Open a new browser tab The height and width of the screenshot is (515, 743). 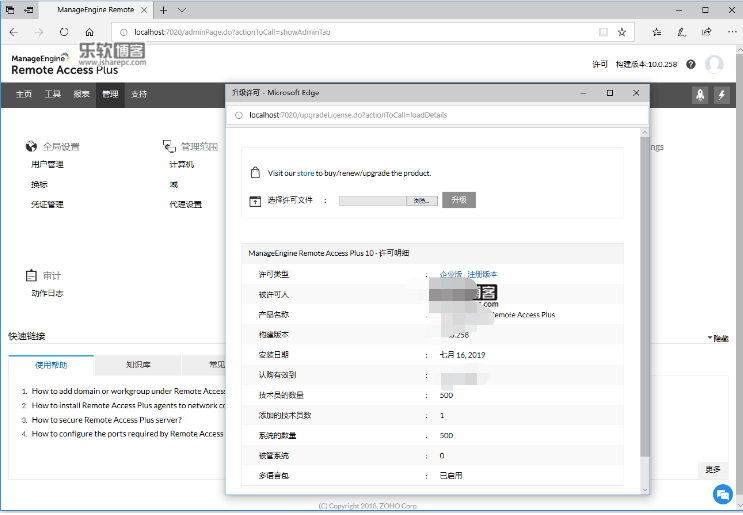[x=163, y=10]
